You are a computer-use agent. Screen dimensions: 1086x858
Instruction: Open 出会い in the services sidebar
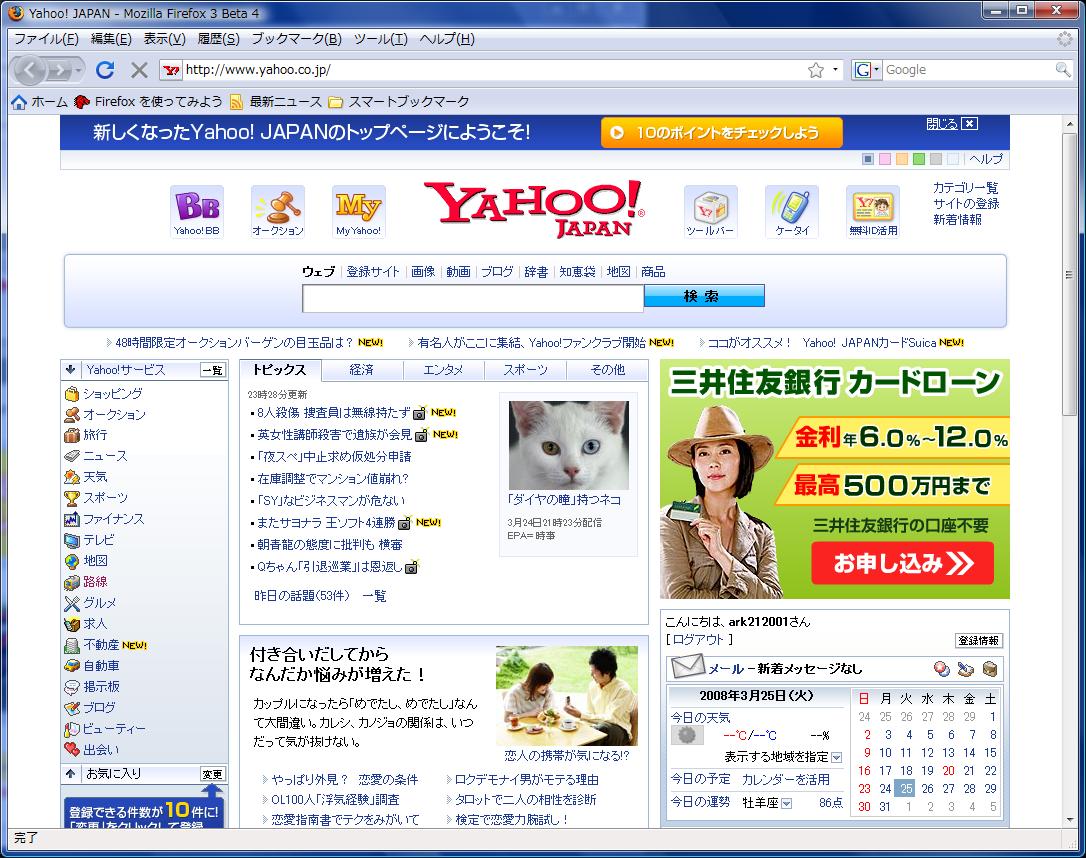(x=101, y=749)
